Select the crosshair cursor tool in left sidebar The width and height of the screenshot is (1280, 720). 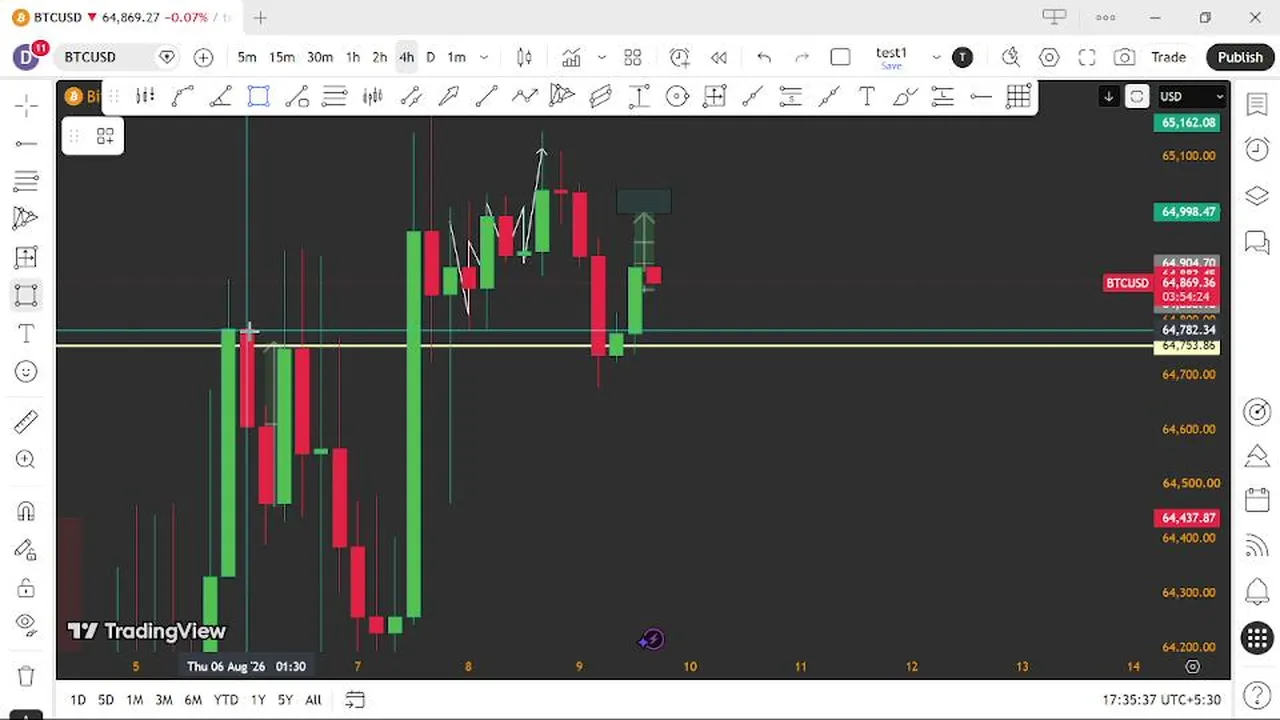[x=26, y=105]
